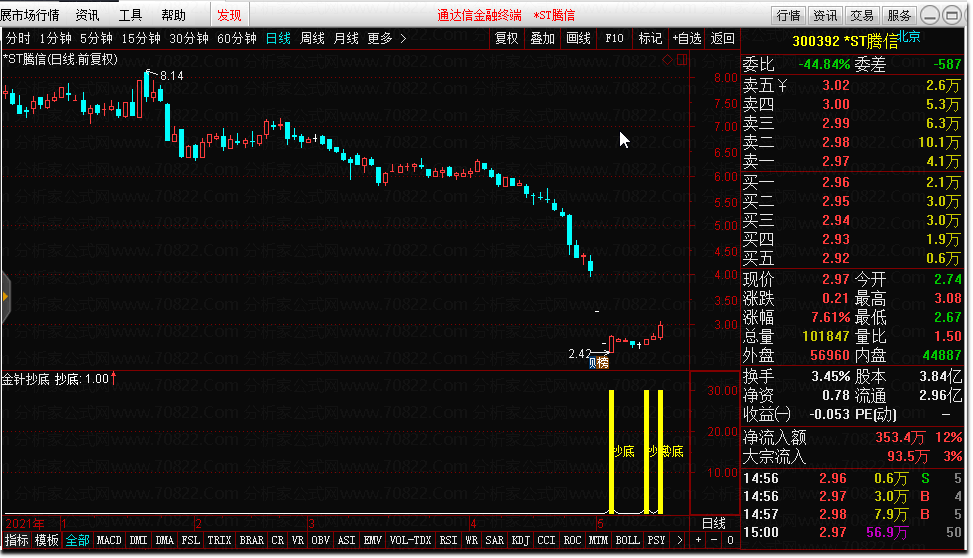Image resolution: width=973 pixels, height=558 pixels.
Task: Click the 15:00 trade row
Action: 852,533
